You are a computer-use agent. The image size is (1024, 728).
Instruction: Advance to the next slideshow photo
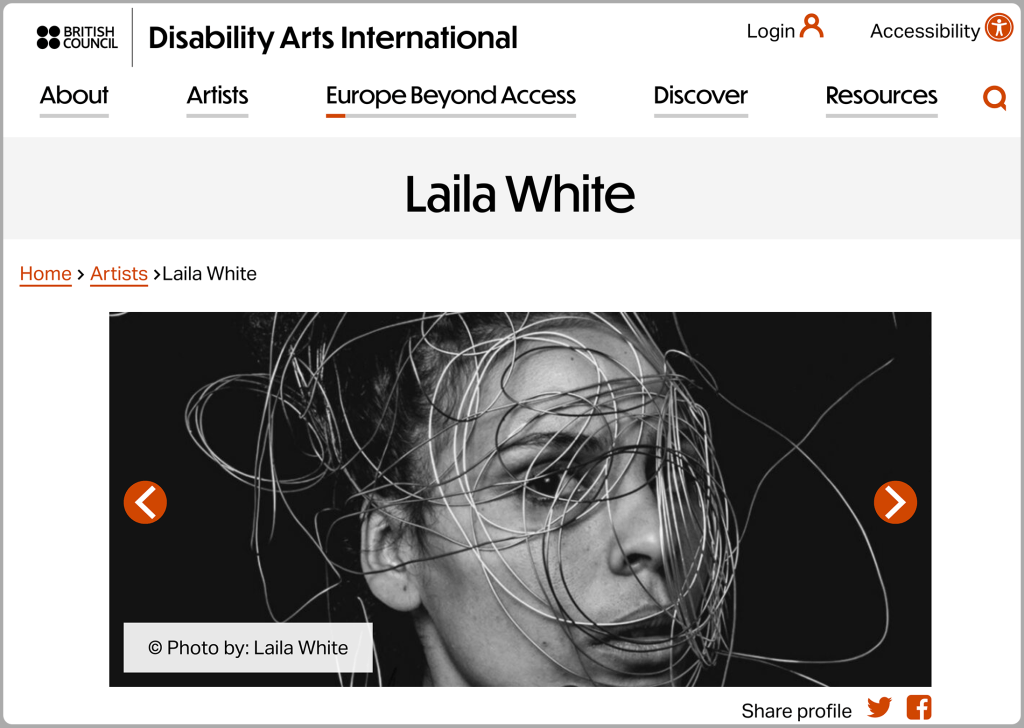pyautogui.click(x=895, y=502)
